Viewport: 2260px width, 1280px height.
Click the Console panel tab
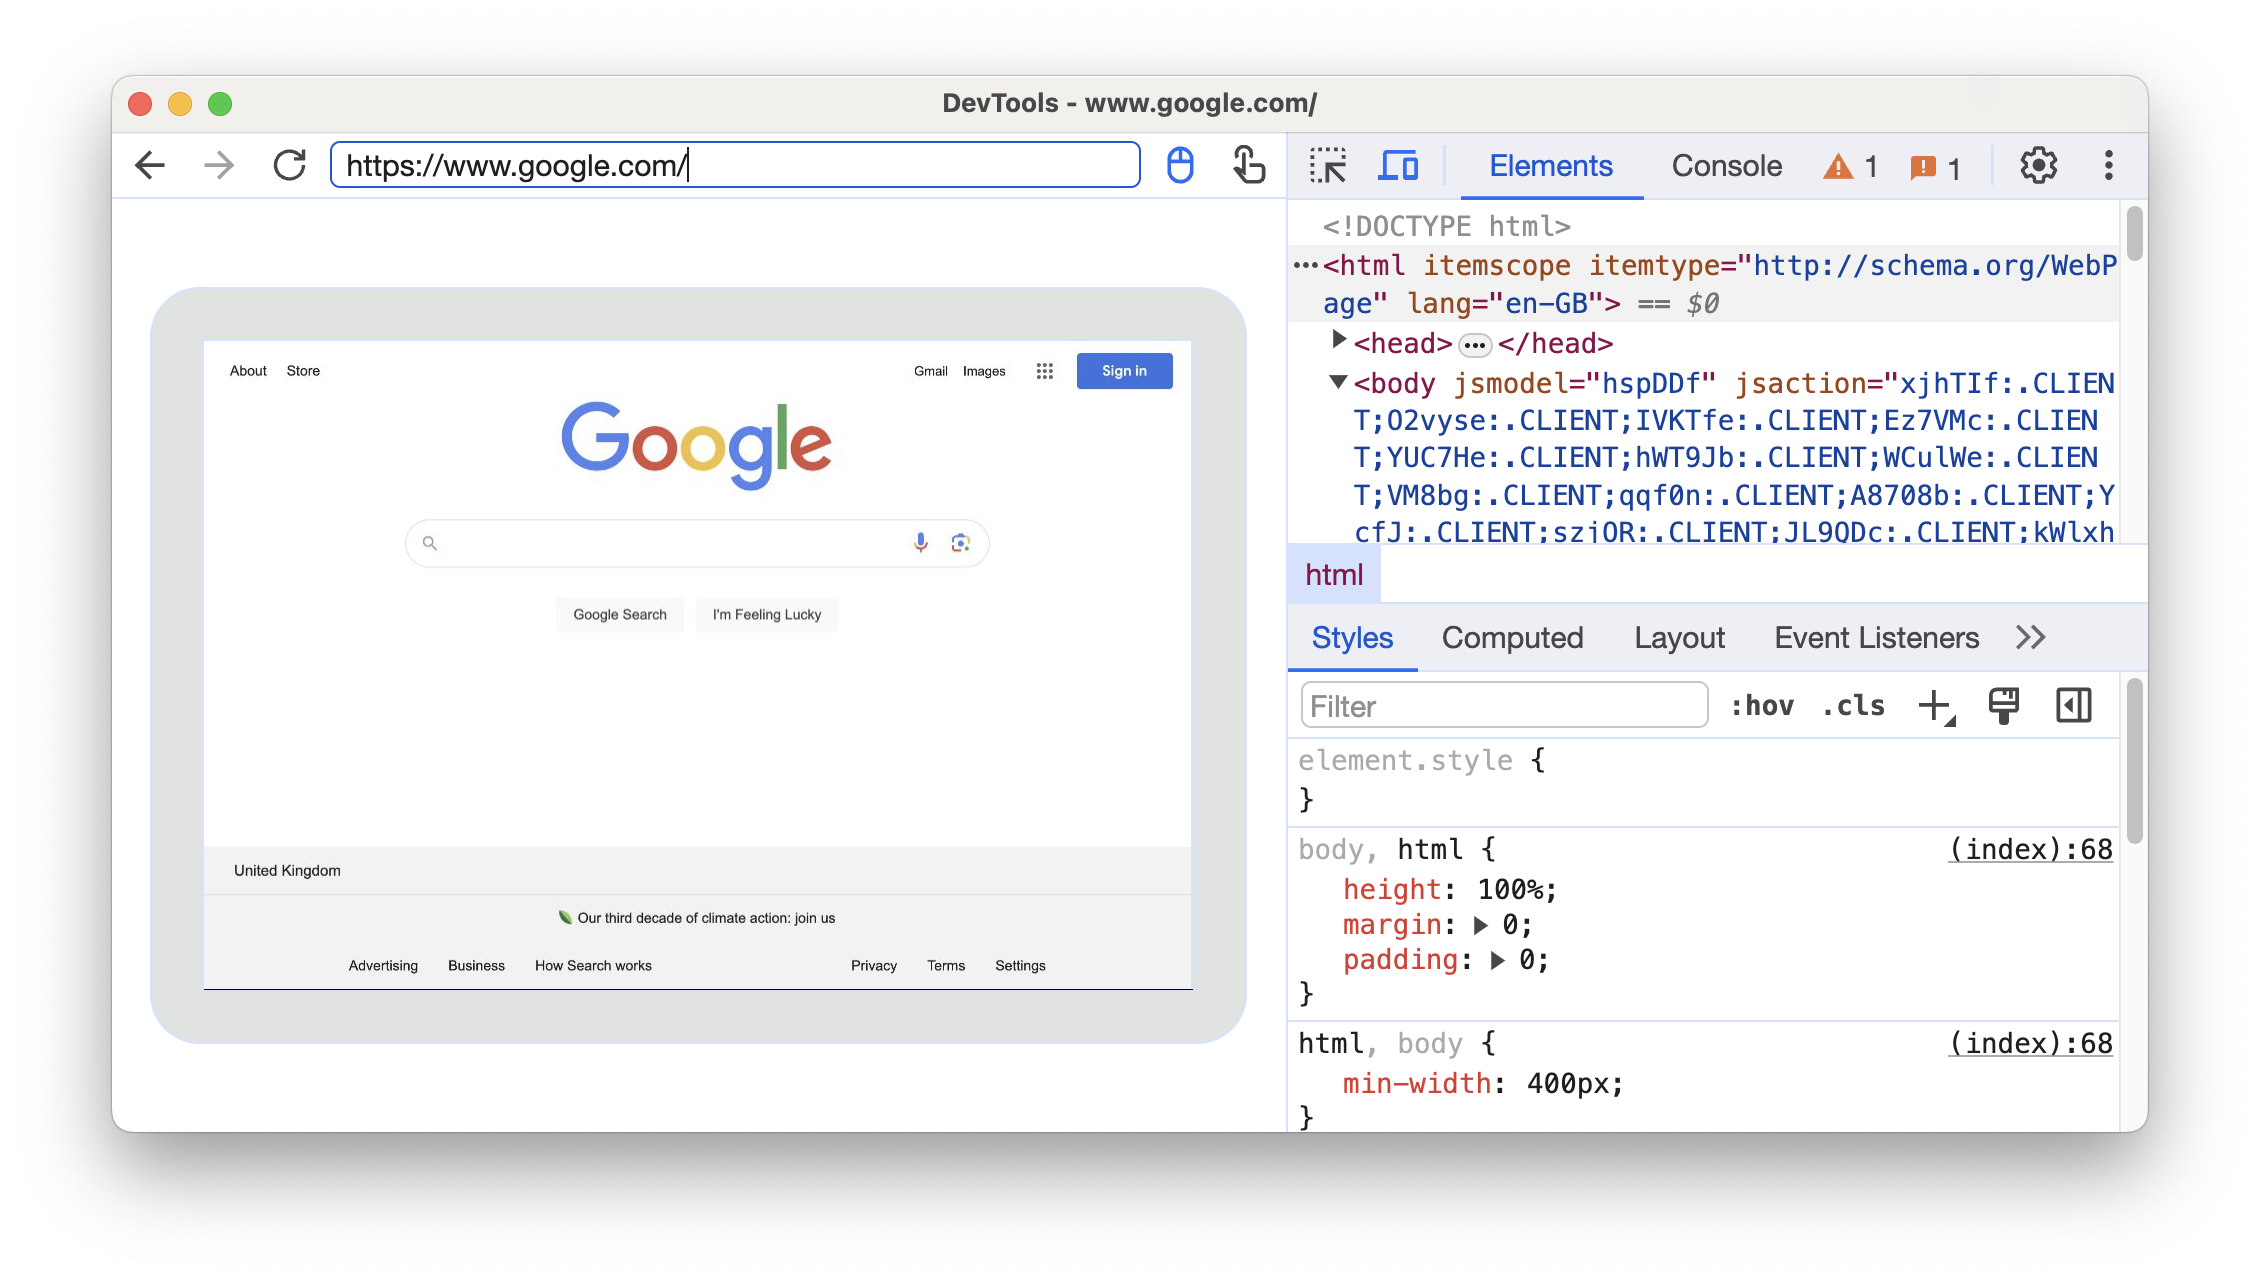click(x=1726, y=166)
